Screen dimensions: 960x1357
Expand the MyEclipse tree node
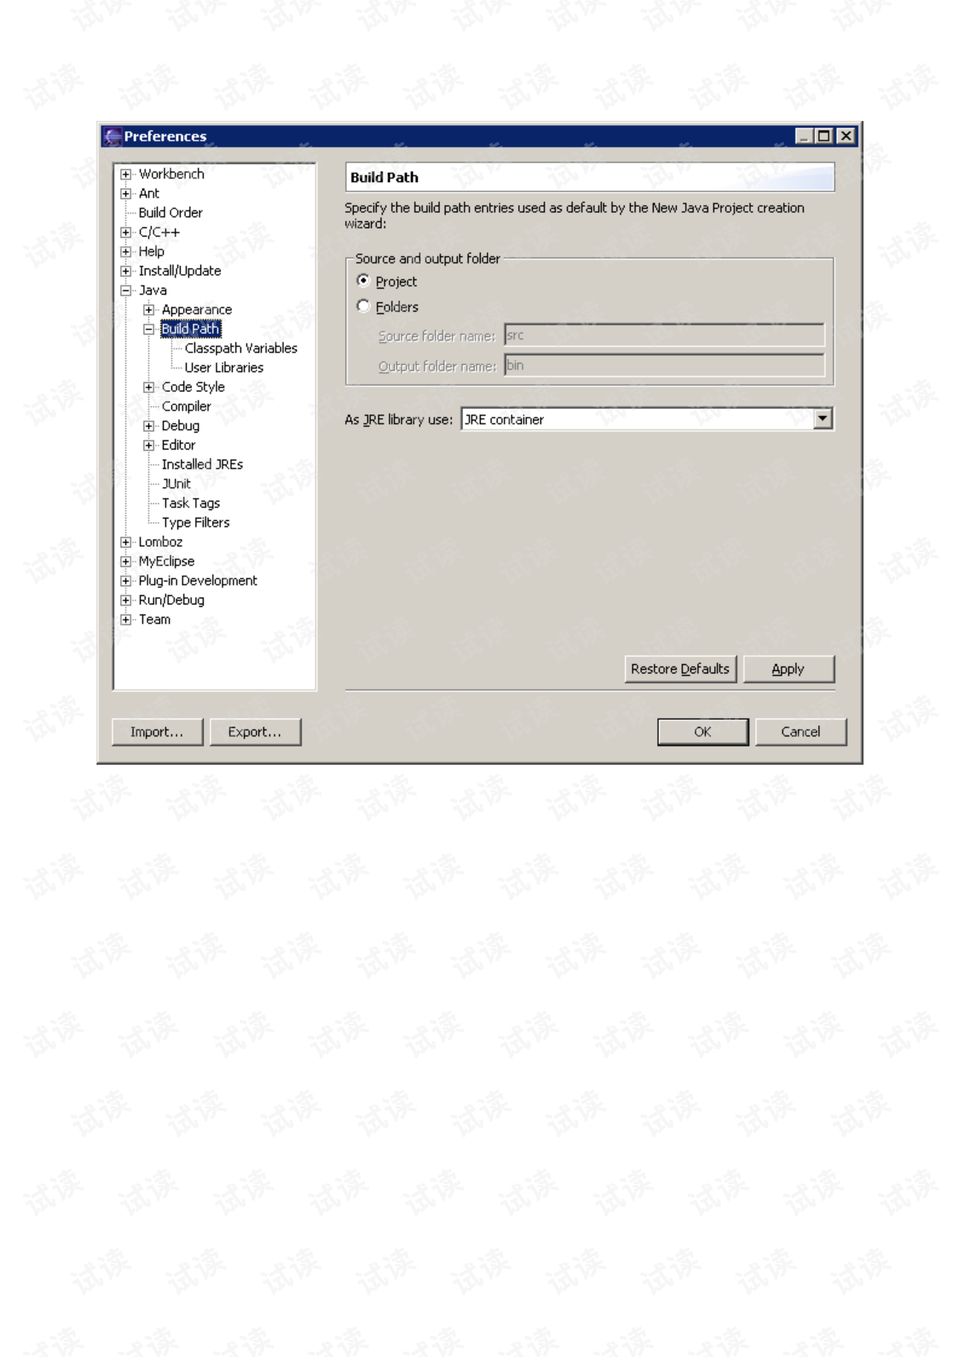click(126, 561)
